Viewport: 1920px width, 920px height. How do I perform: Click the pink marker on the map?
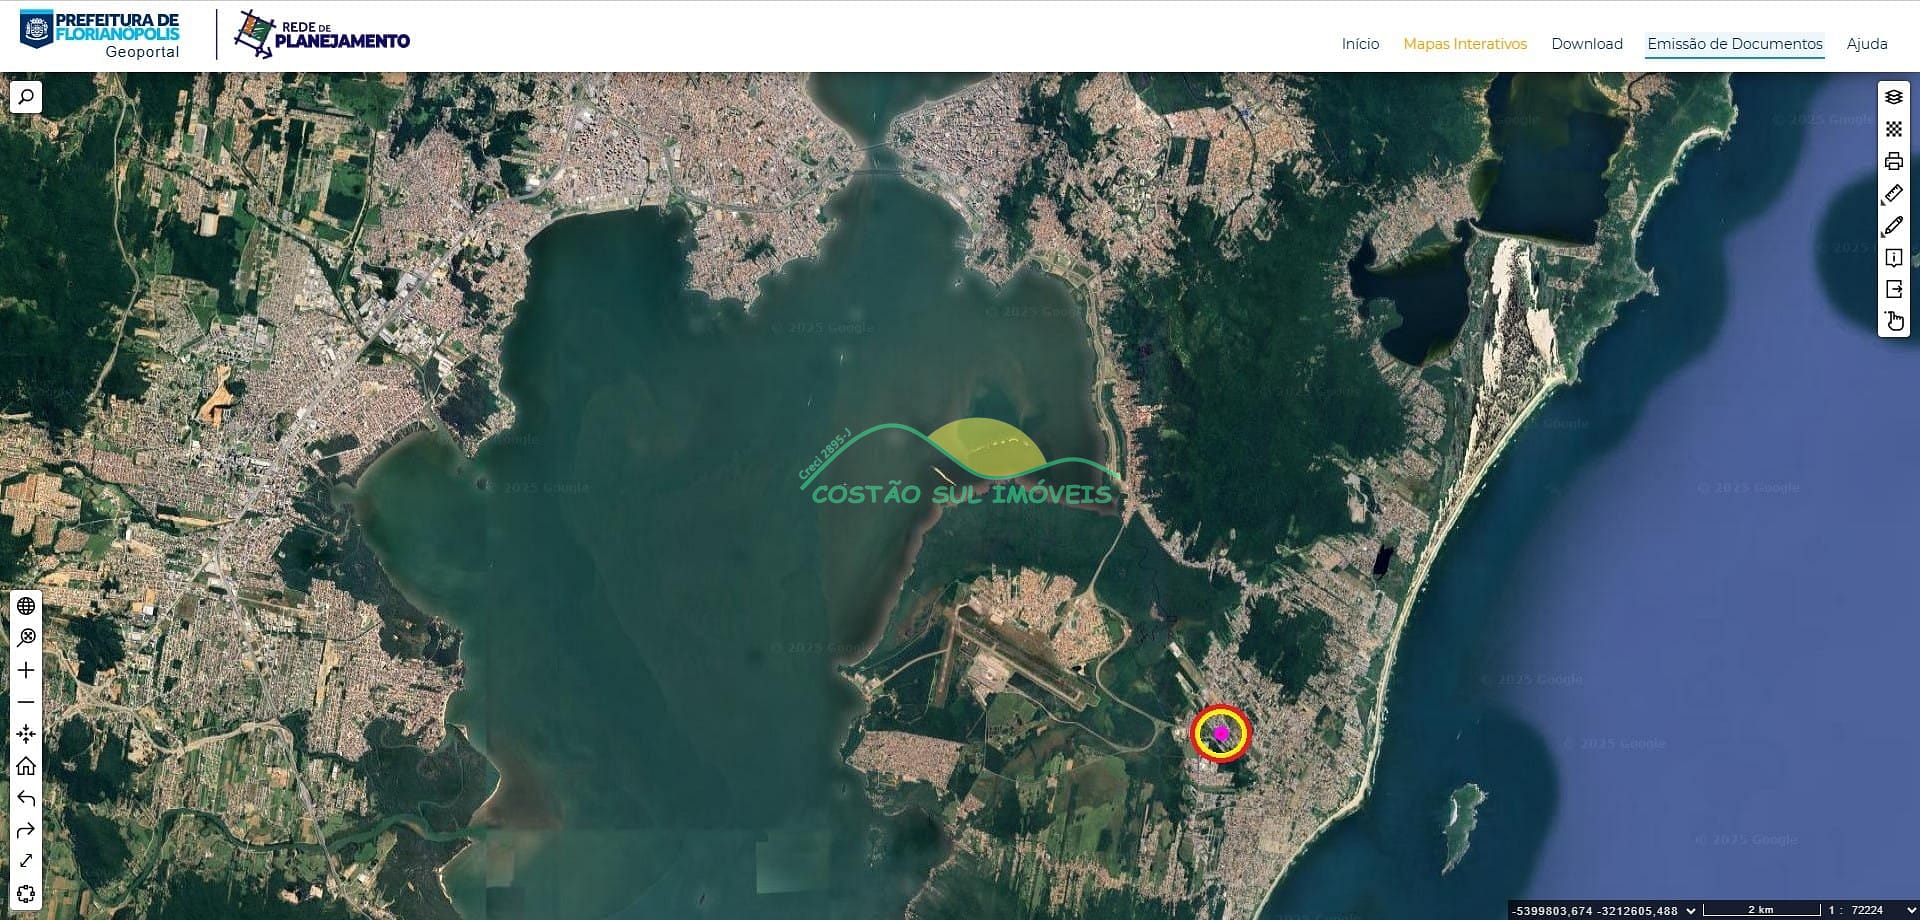tap(1221, 733)
